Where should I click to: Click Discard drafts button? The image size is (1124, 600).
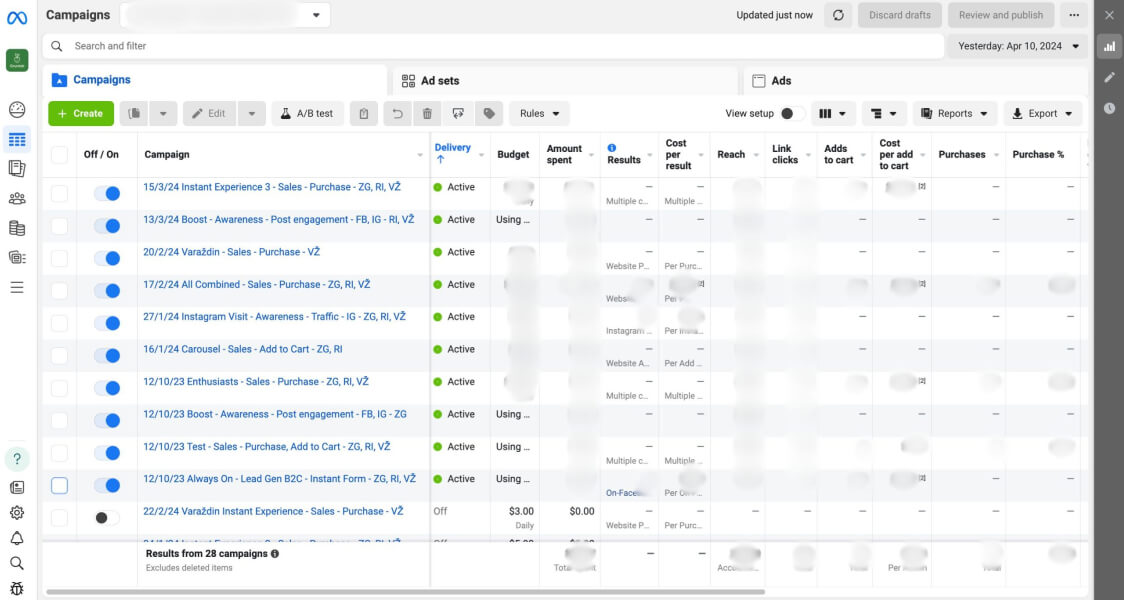(900, 15)
